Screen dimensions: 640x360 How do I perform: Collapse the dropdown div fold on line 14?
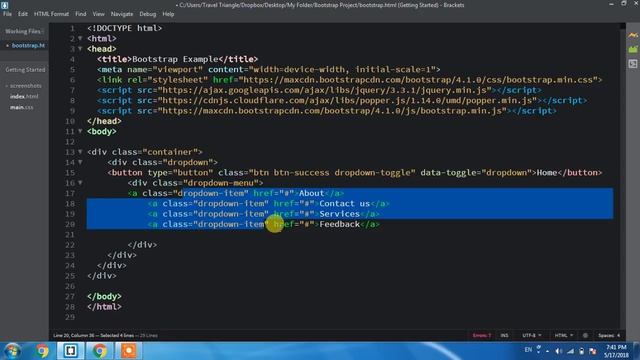tap(80, 162)
